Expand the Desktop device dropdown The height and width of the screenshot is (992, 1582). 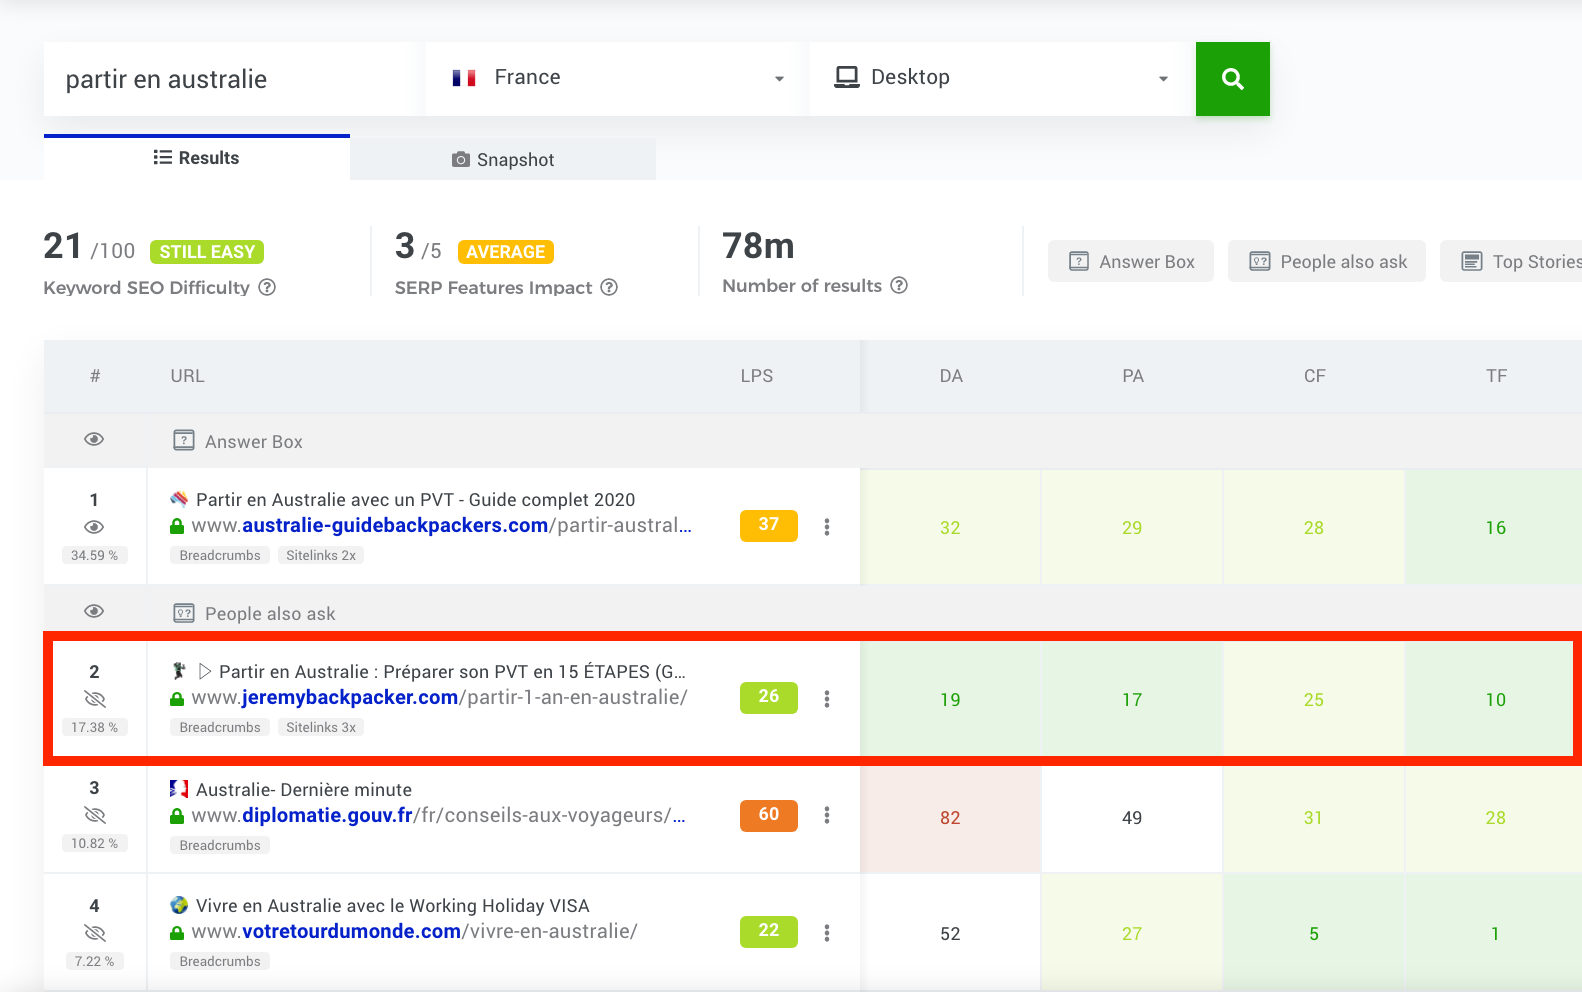[1001, 78]
